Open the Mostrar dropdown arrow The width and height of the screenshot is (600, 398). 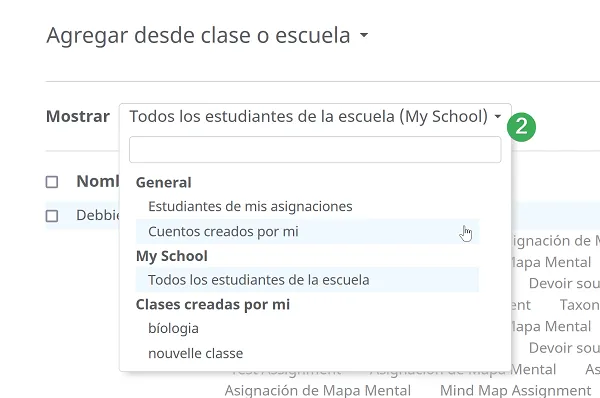(497, 116)
